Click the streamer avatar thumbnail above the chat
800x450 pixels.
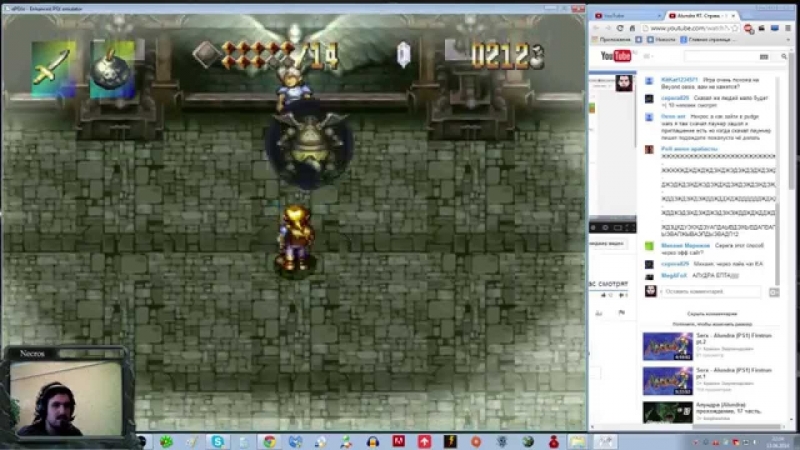(x=623, y=83)
